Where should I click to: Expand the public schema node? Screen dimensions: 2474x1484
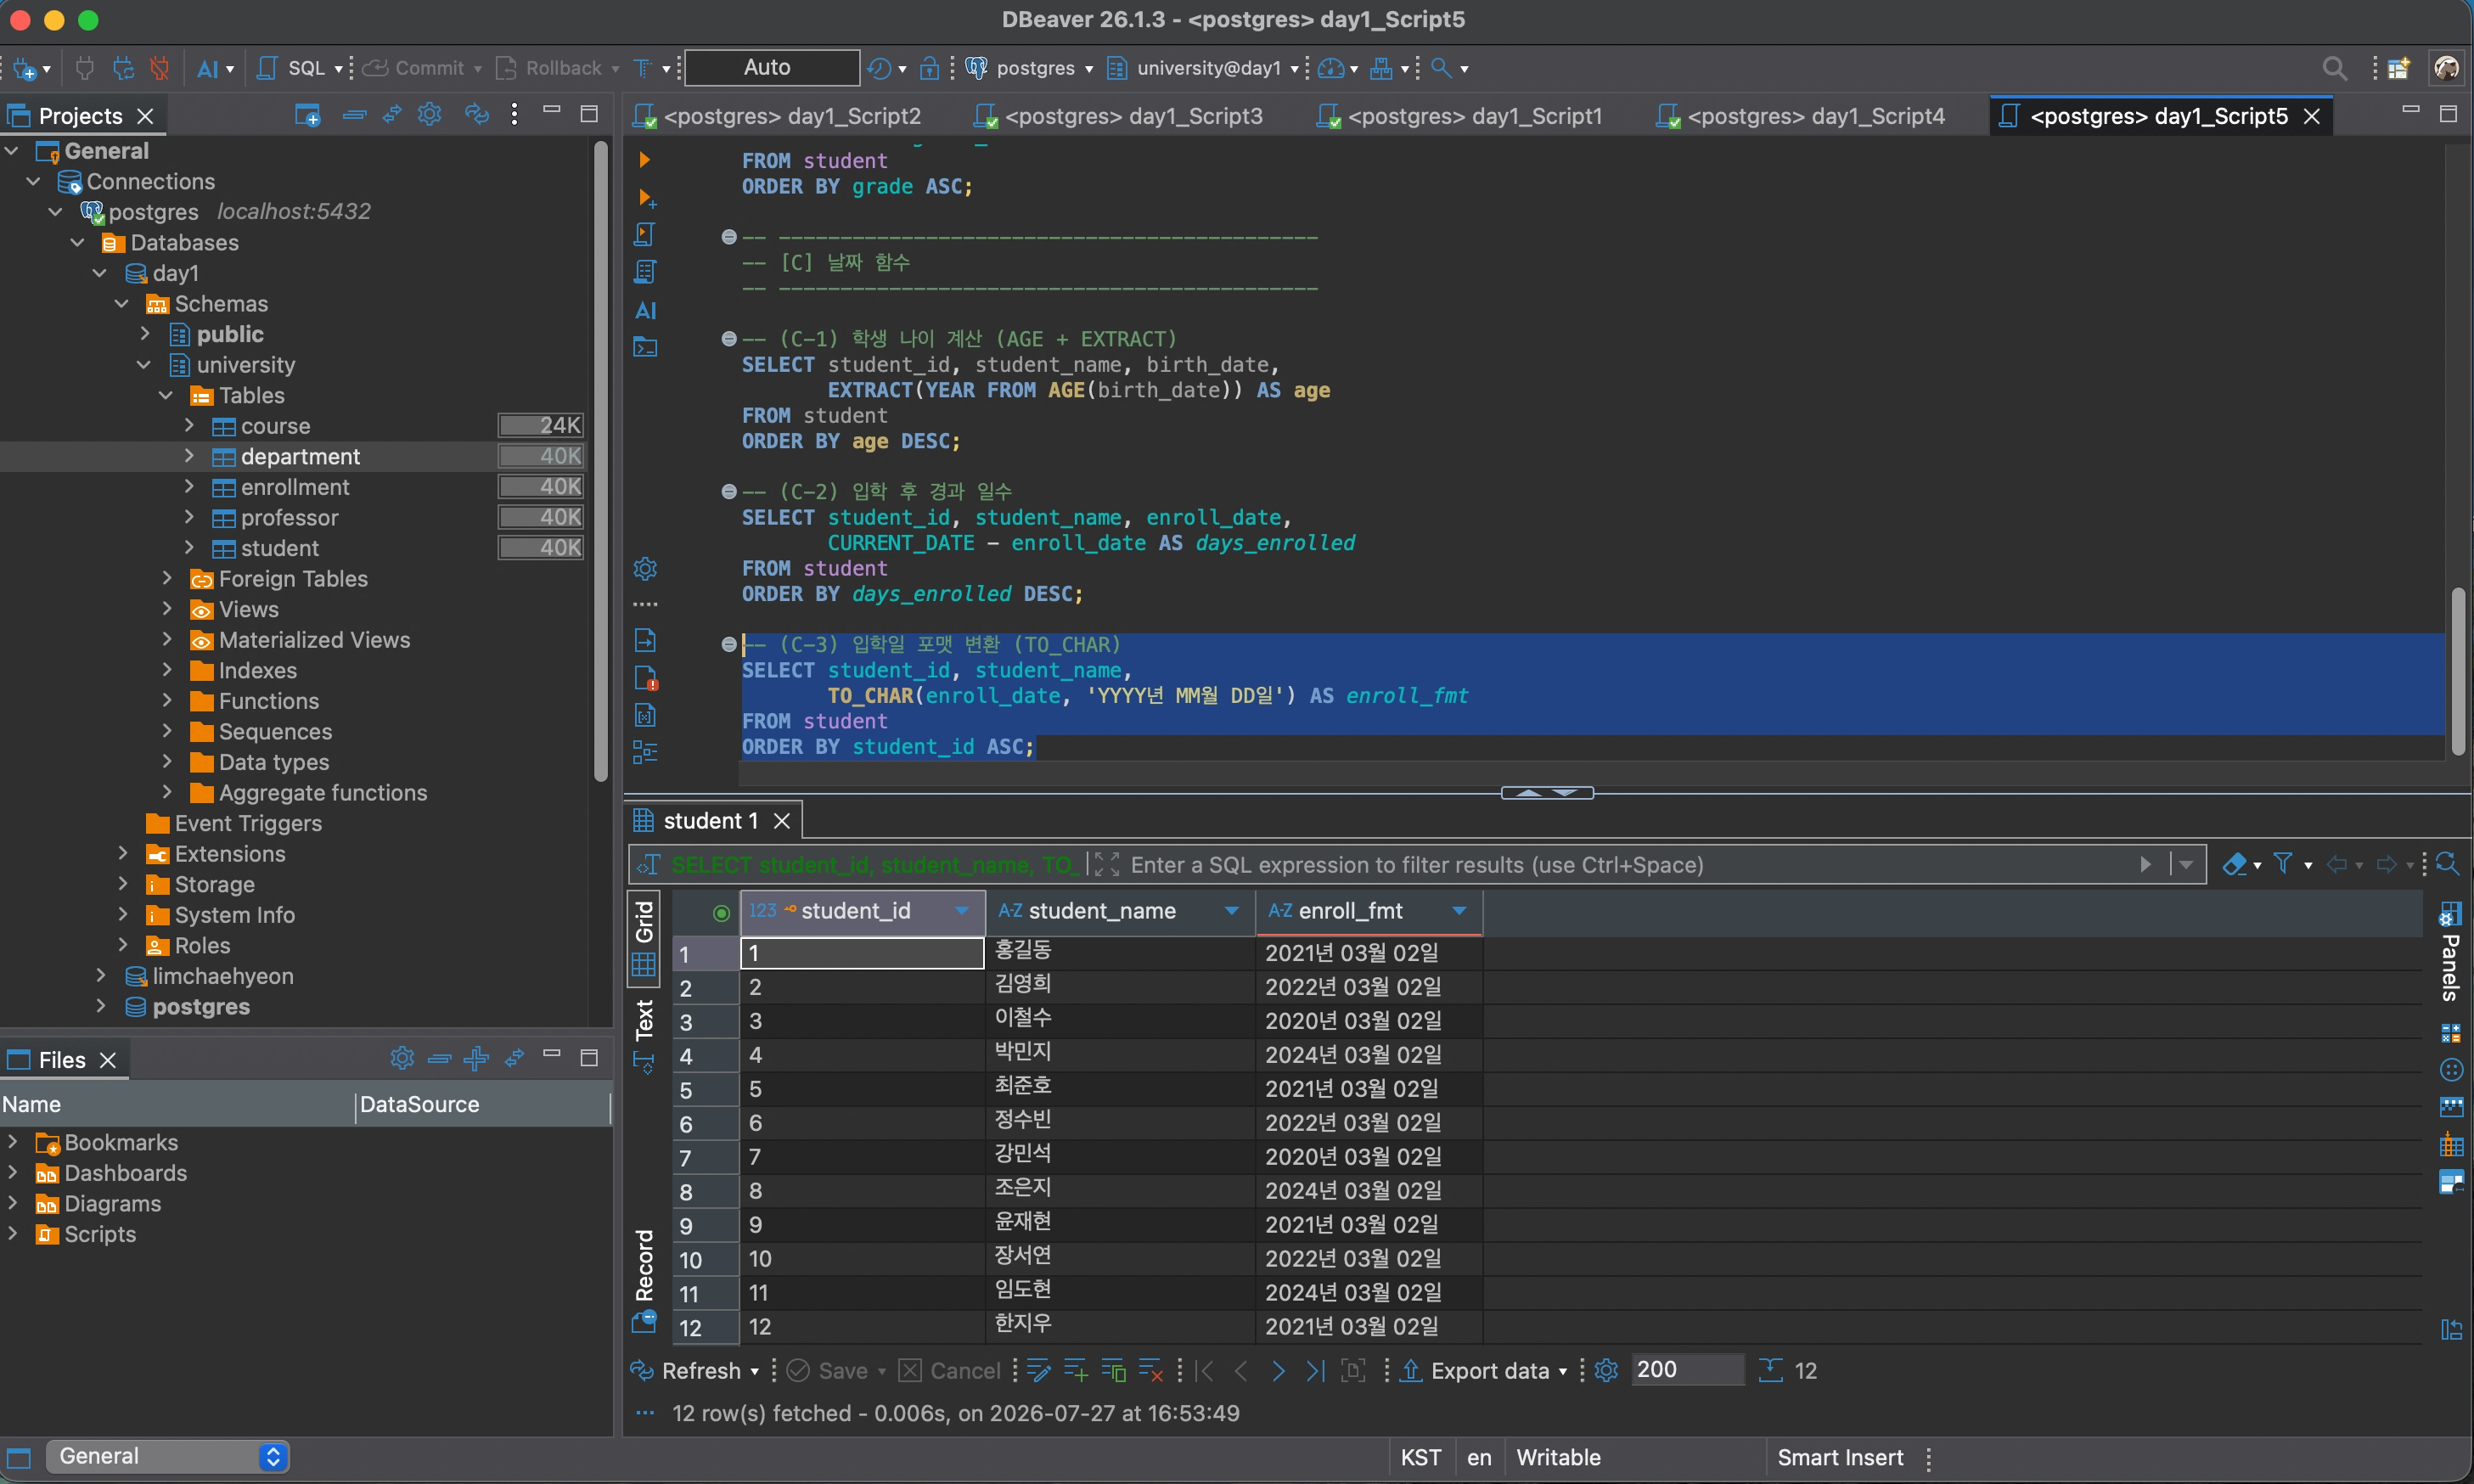coord(144,334)
